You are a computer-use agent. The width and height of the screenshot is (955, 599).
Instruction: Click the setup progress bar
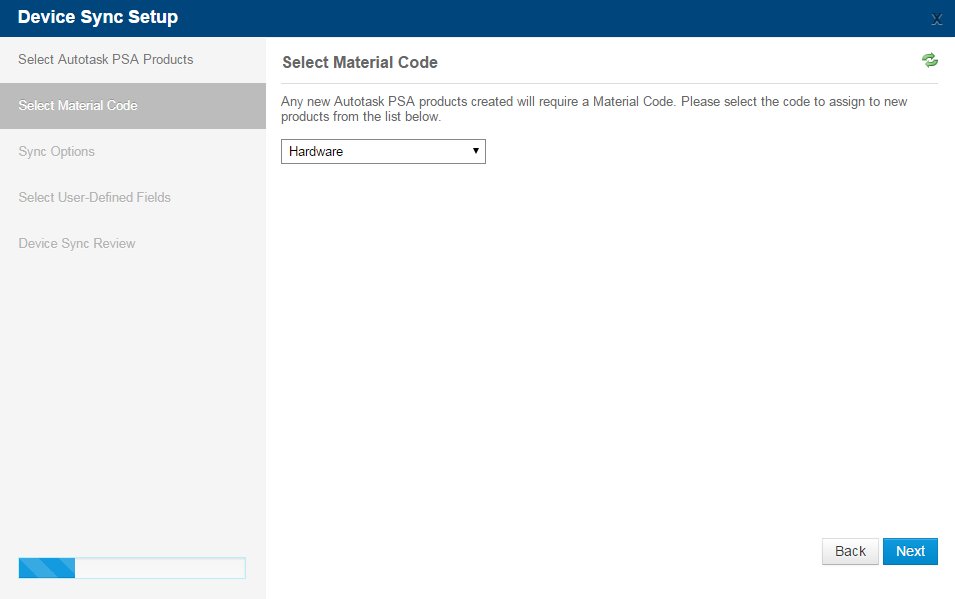132,568
